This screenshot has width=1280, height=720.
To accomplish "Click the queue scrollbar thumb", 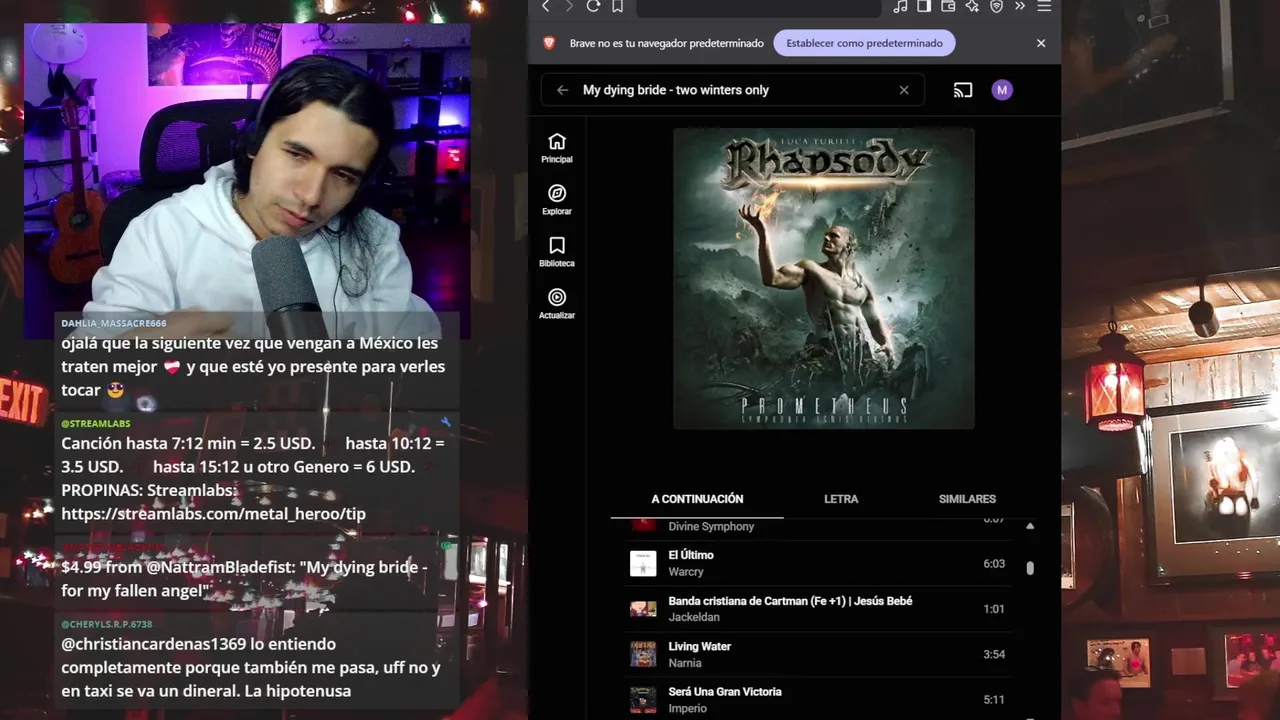I will point(1030,568).
